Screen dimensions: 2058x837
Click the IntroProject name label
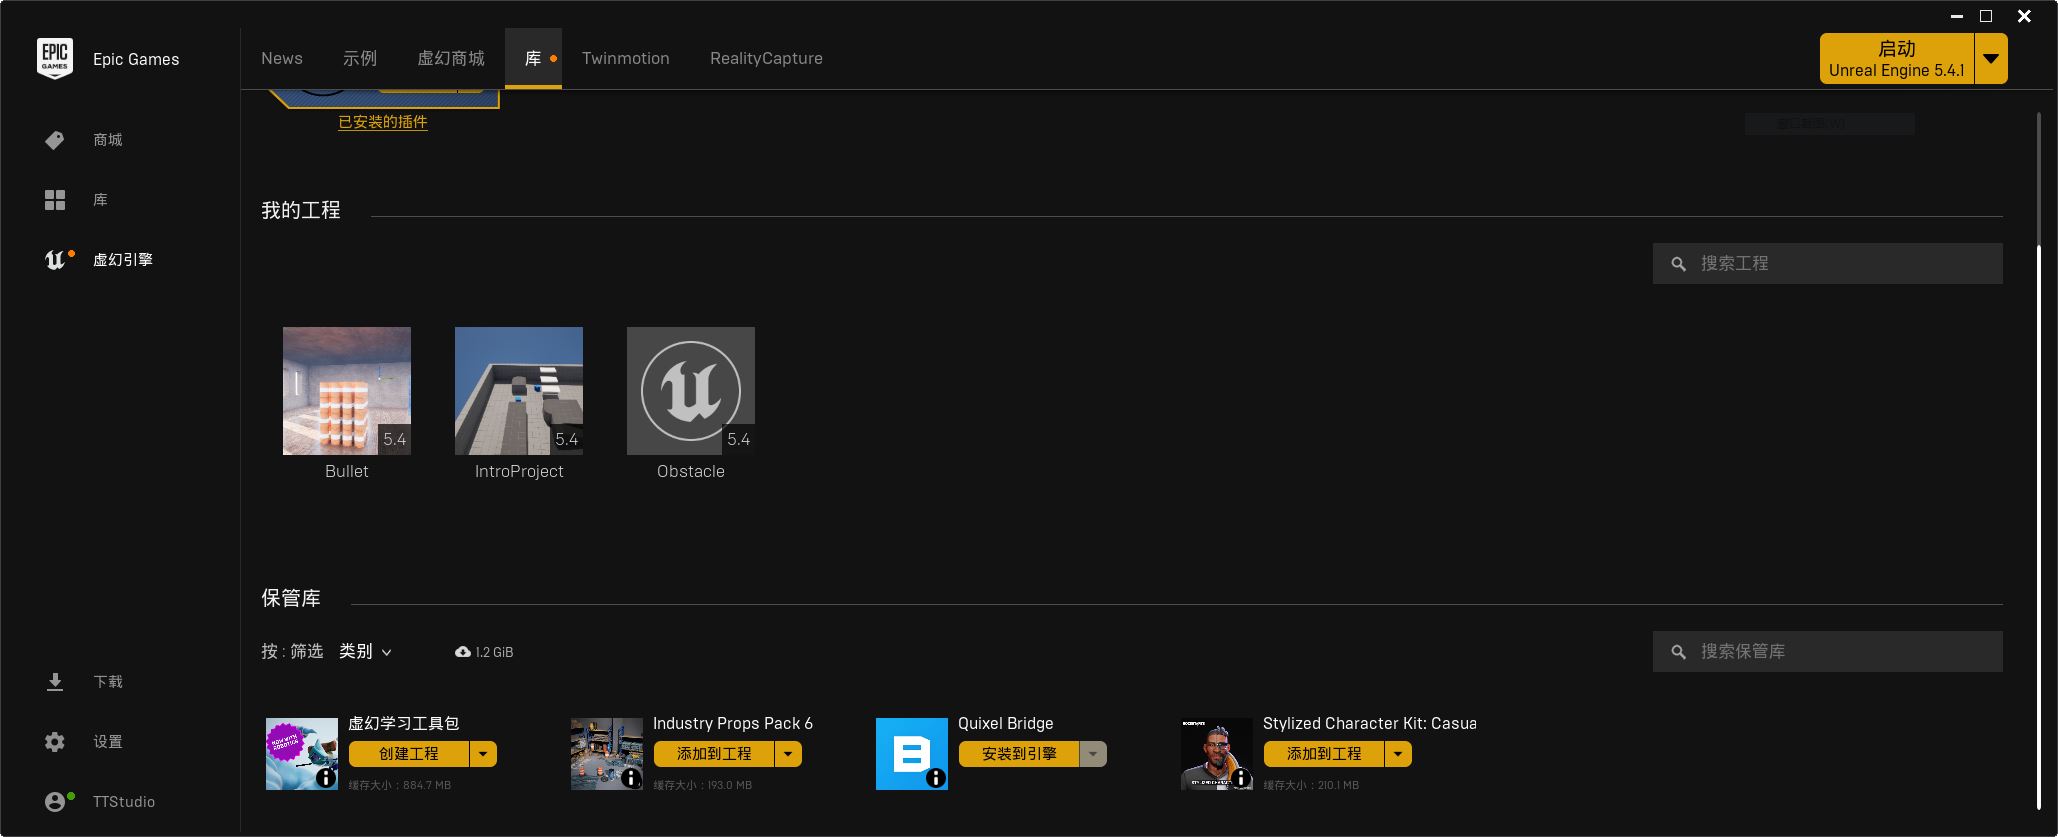coord(519,472)
